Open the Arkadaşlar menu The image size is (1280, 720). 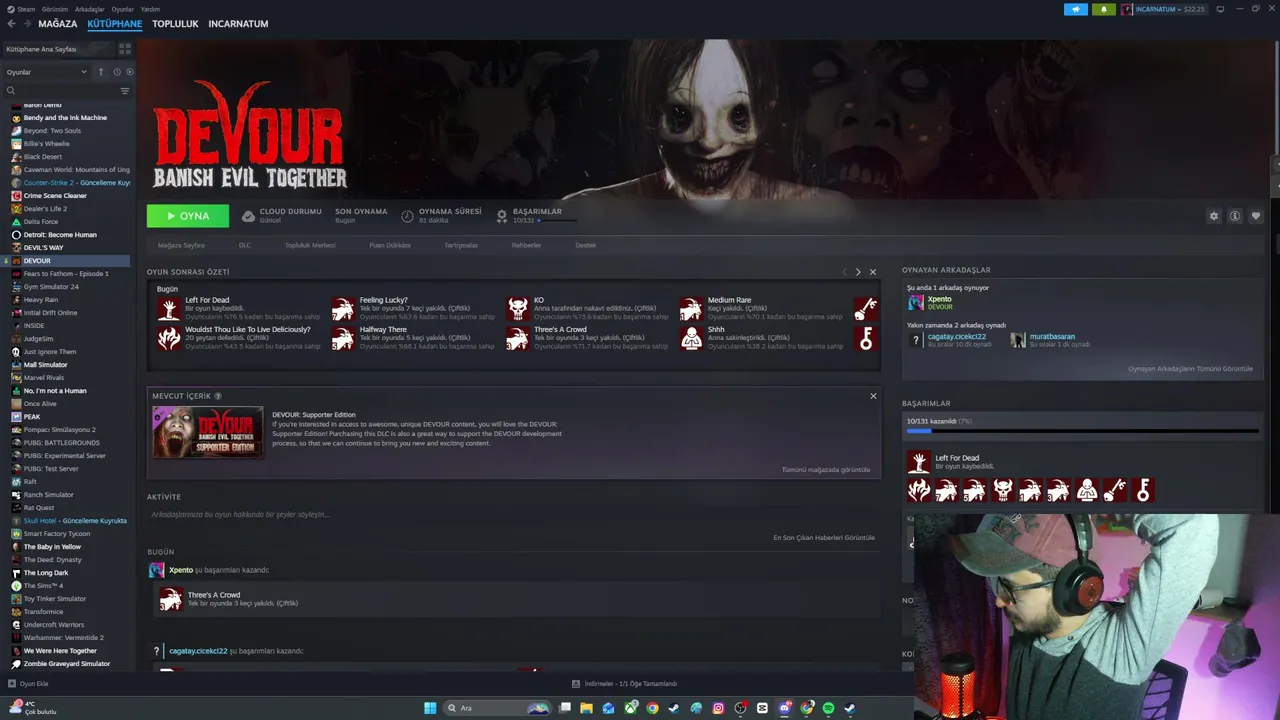[90, 9]
